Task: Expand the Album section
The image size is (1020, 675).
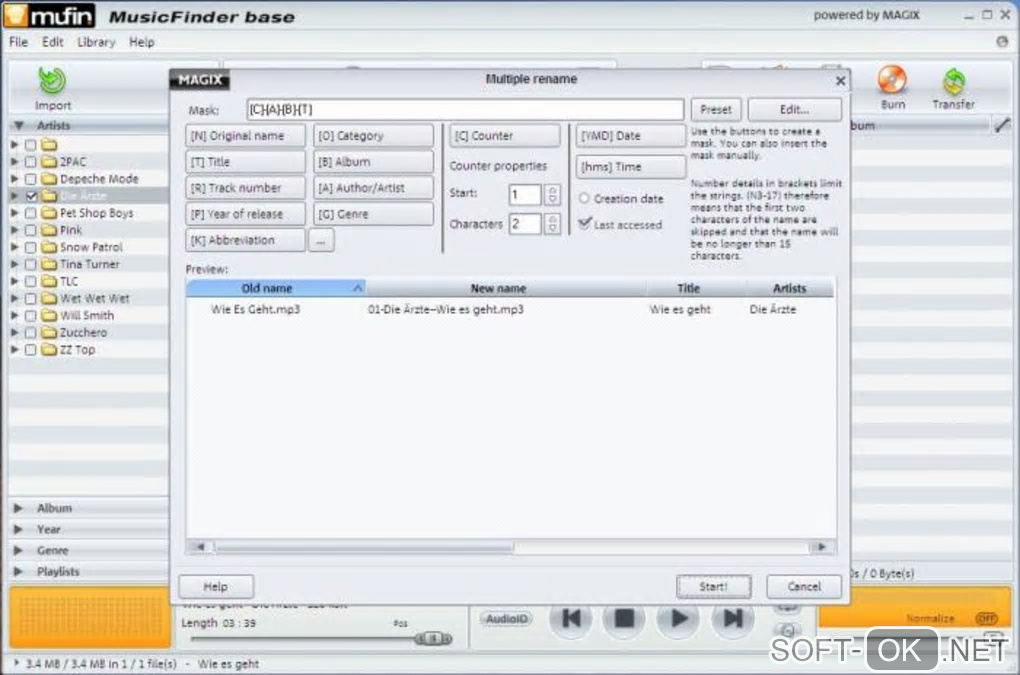Action: click(18, 508)
